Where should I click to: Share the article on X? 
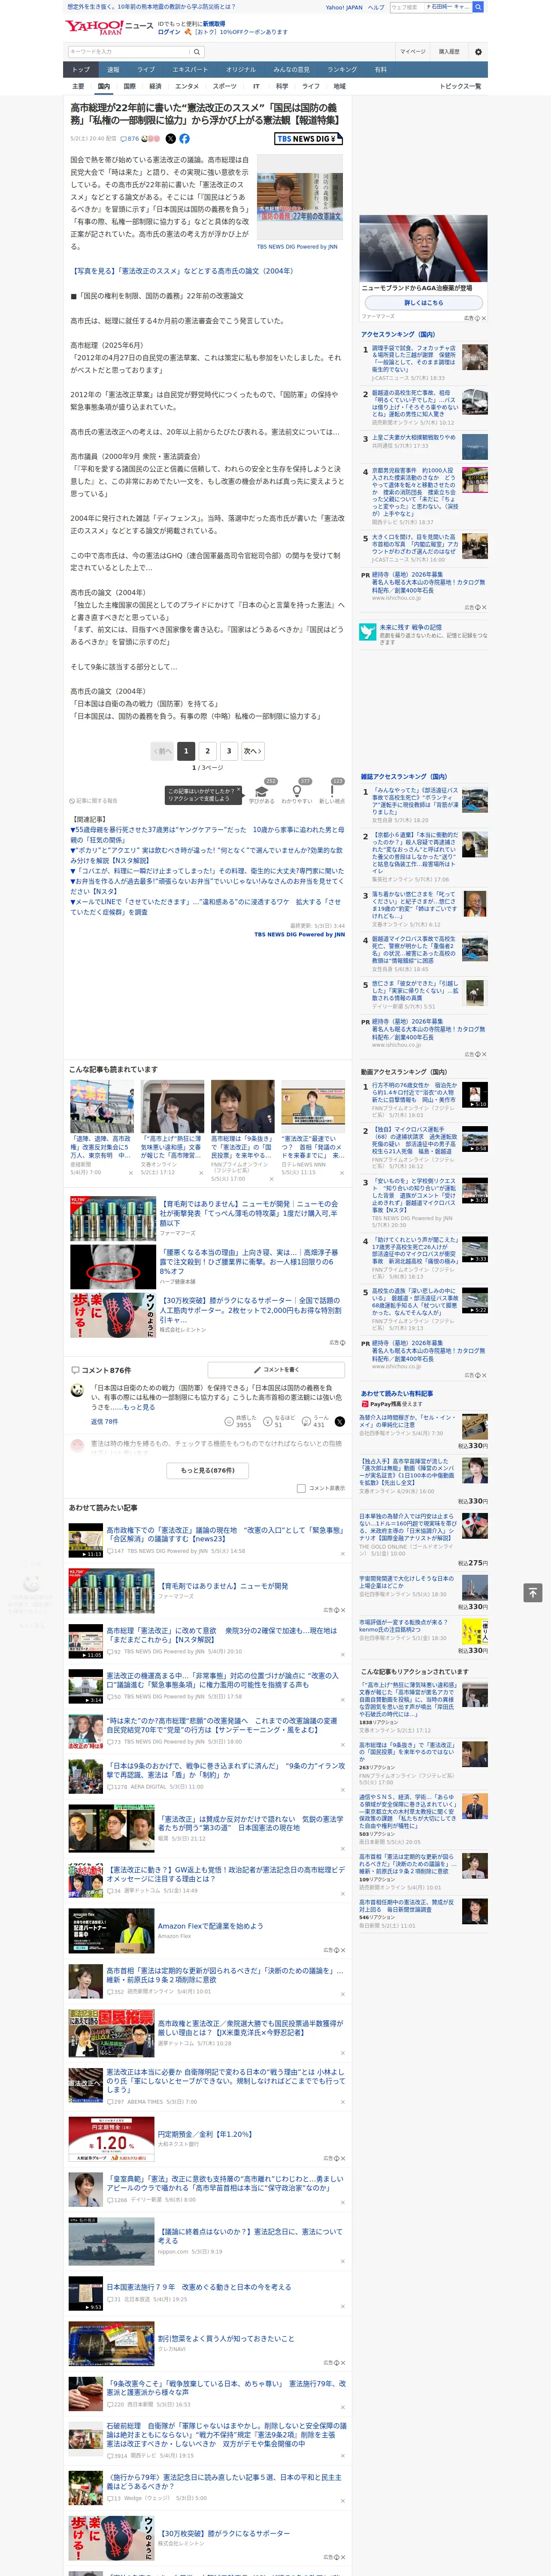[x=170, y=139]
